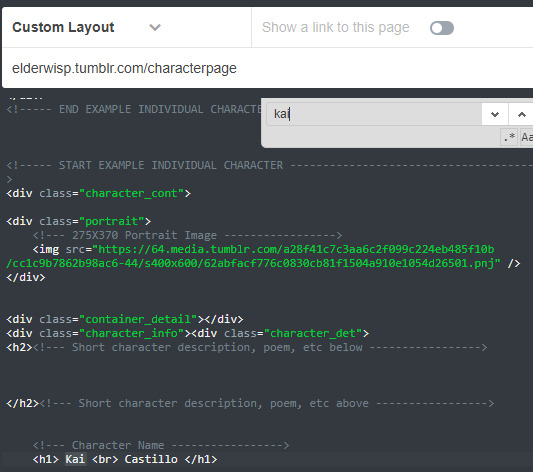The width and height of the screenshot is (533, 472).
Task: Toggle Show a link to this page
Action: pyautogui.click(x=442, y=28)
